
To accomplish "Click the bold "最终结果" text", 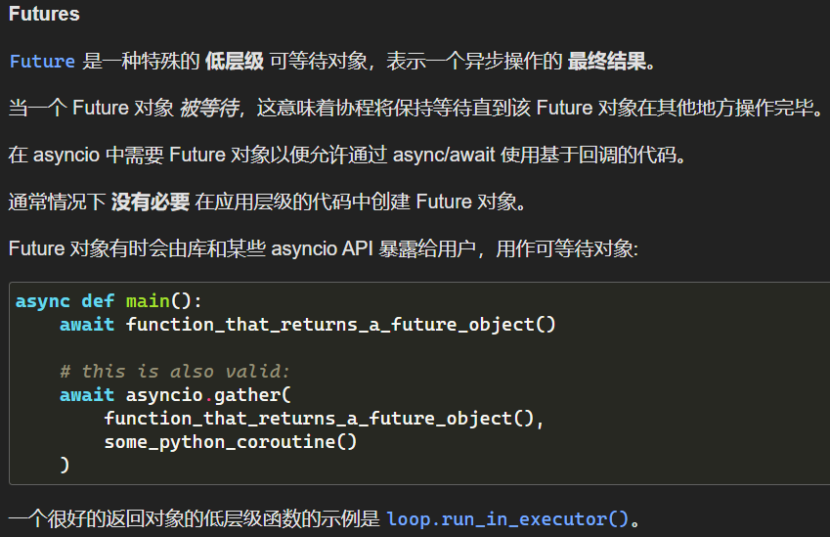I will 608,61.
